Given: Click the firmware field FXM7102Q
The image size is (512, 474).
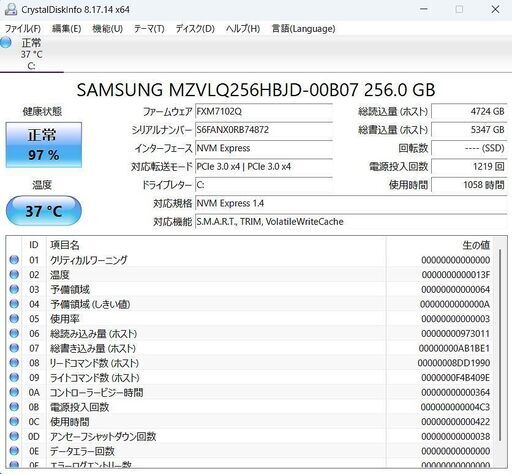Looking at the screenshot, I should (x=264, y=111).
